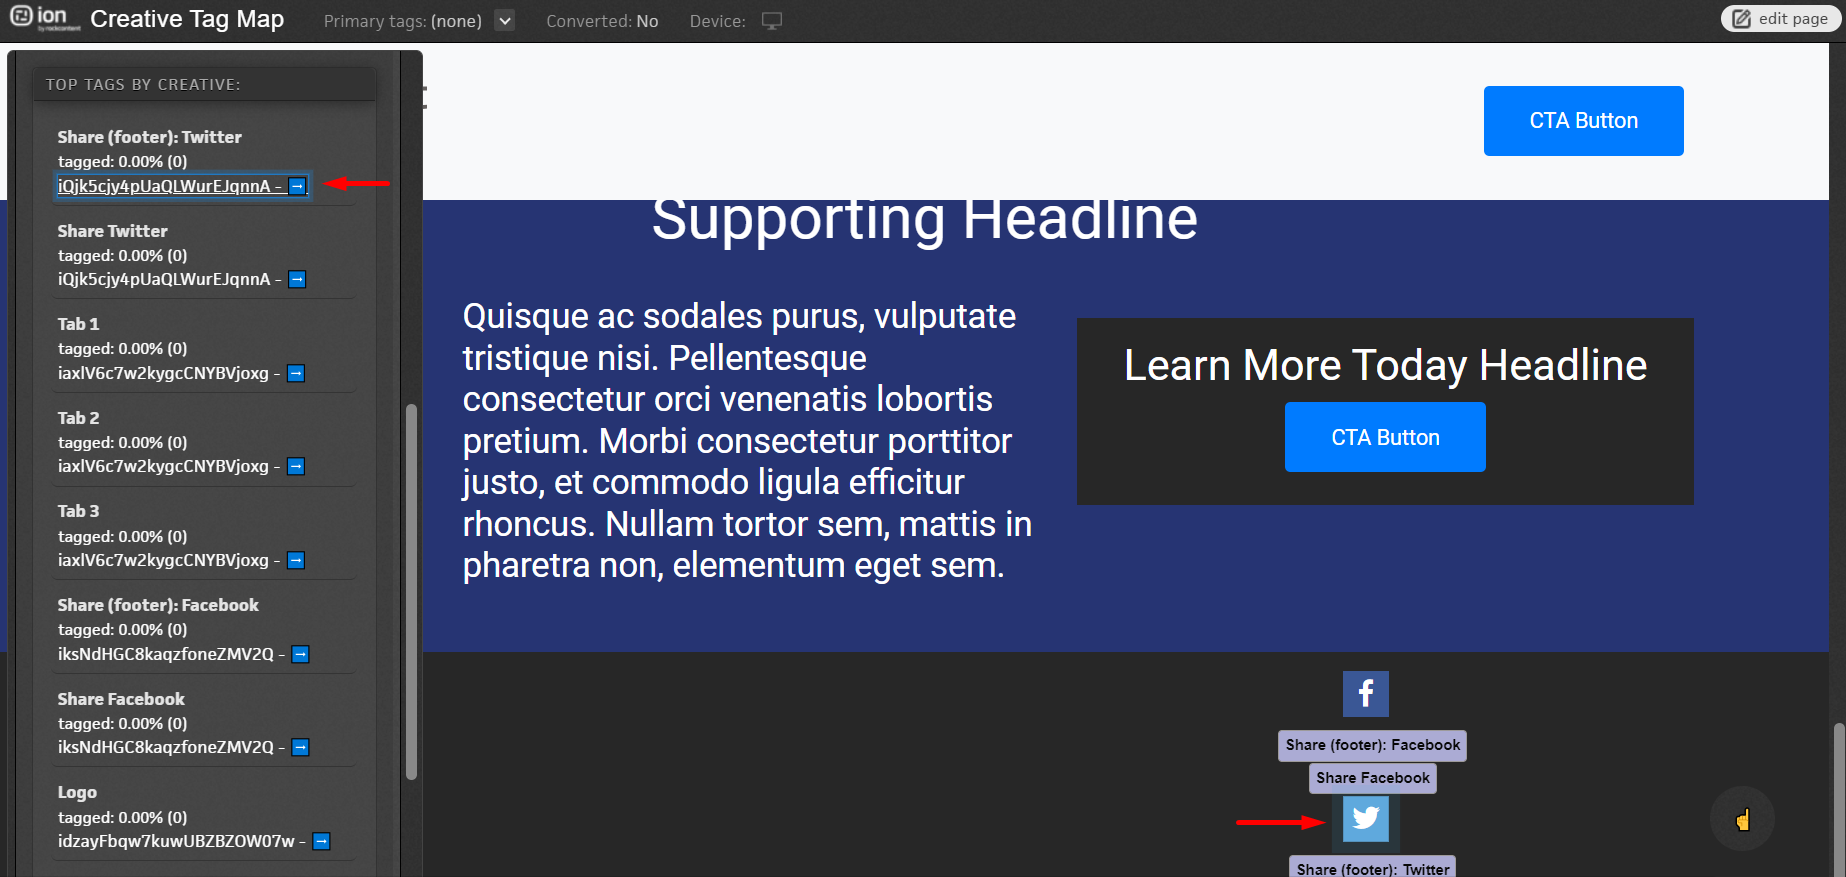Click the tag panel vertical scrollbar

[411, 591]
